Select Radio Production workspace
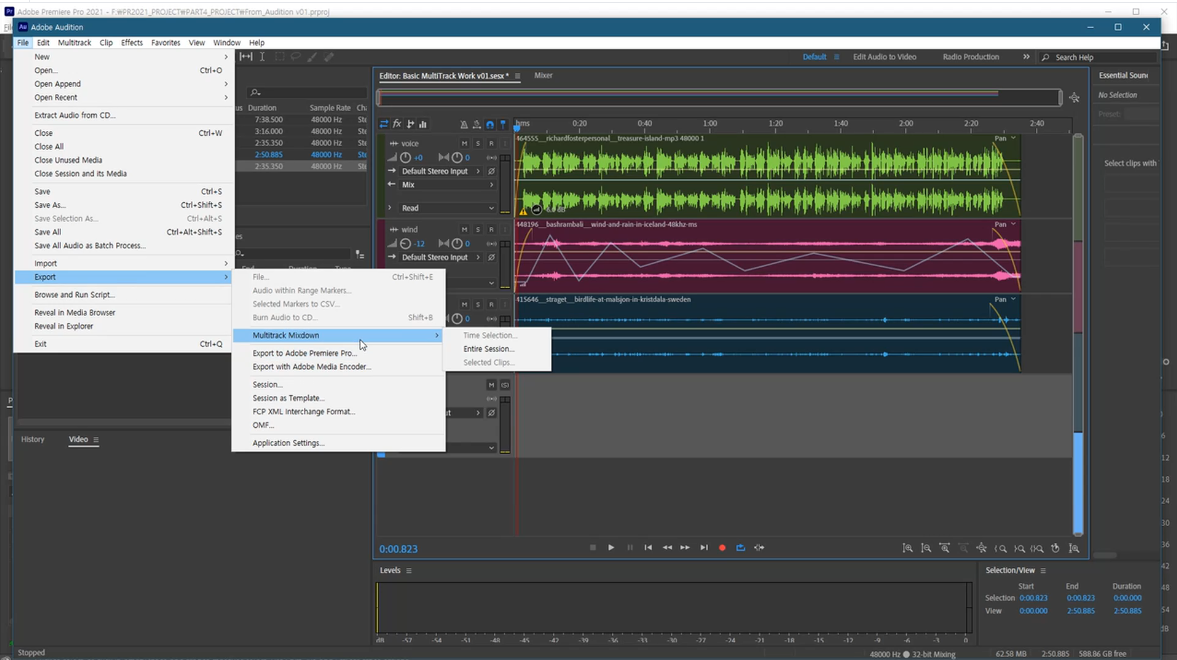The height and width of the screenshot is (660, 1177). point(971,57)
